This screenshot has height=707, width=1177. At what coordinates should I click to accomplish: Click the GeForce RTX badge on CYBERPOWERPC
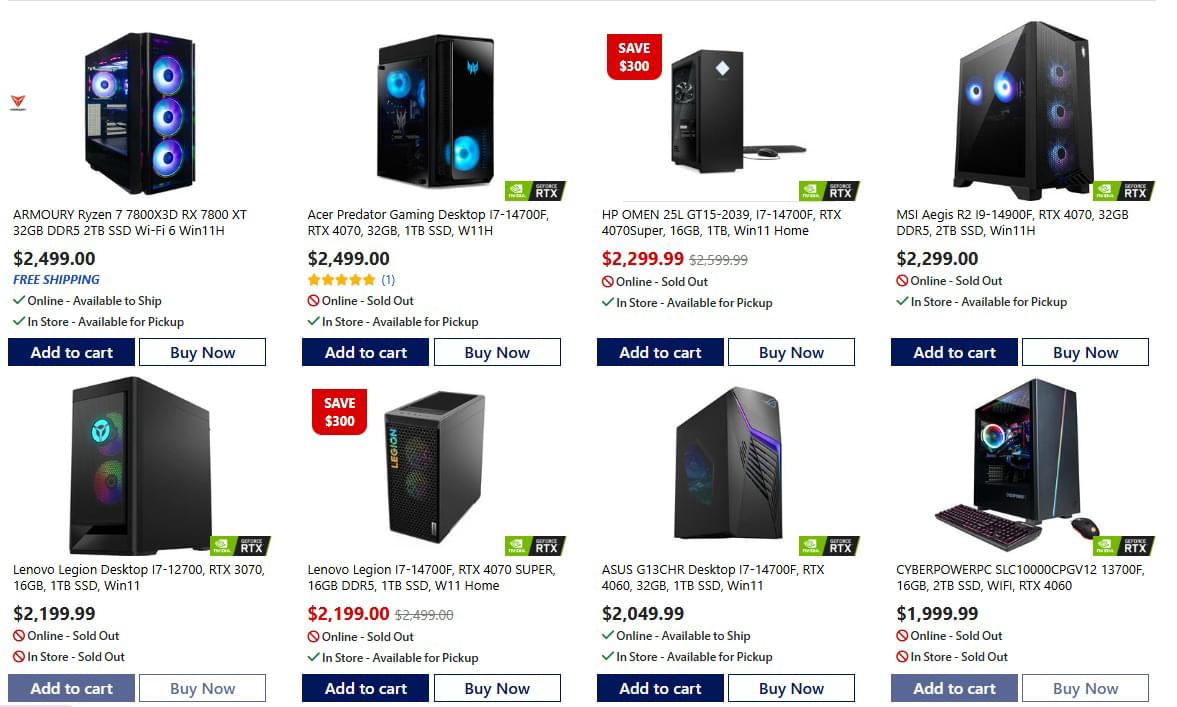click(x=1124, y=546)
